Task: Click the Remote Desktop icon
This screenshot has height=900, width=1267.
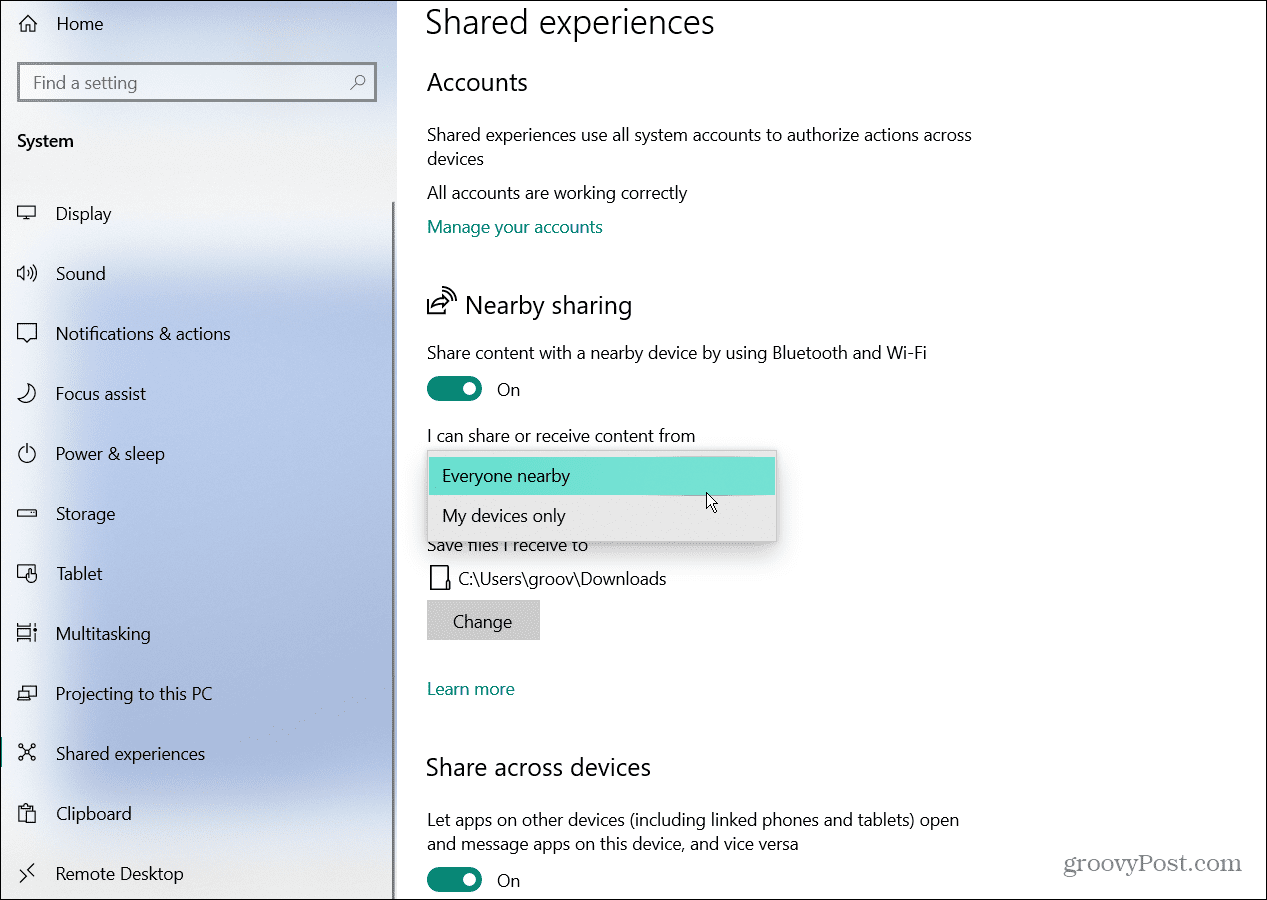Action: tap(27, 874)
